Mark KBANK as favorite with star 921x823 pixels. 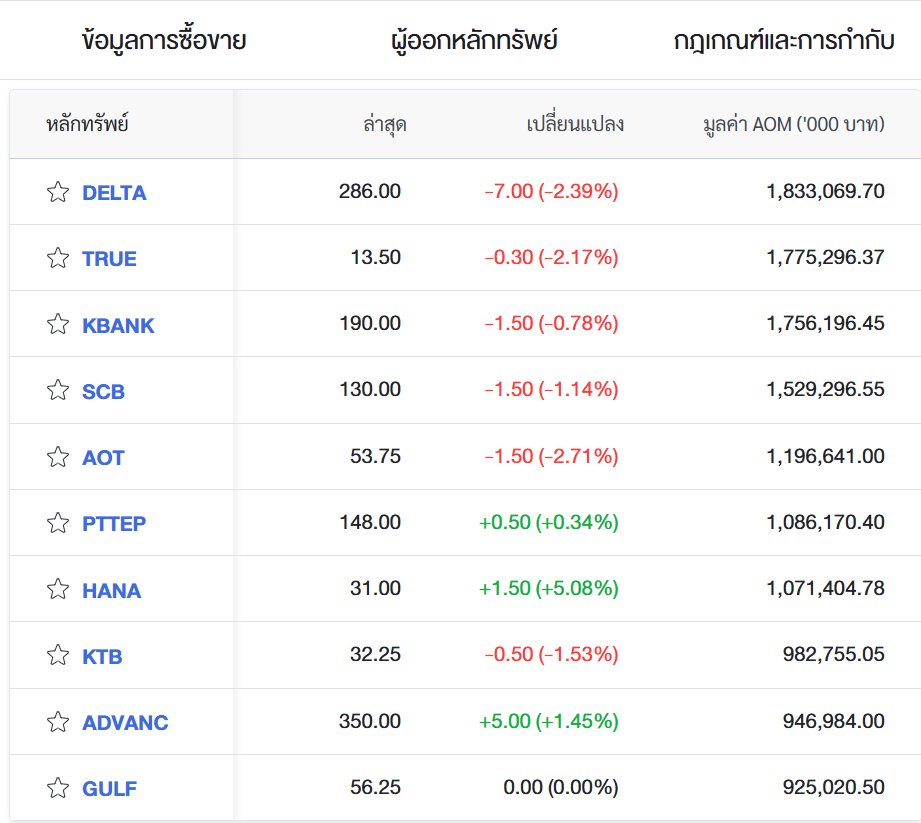(x=58, y=324)
